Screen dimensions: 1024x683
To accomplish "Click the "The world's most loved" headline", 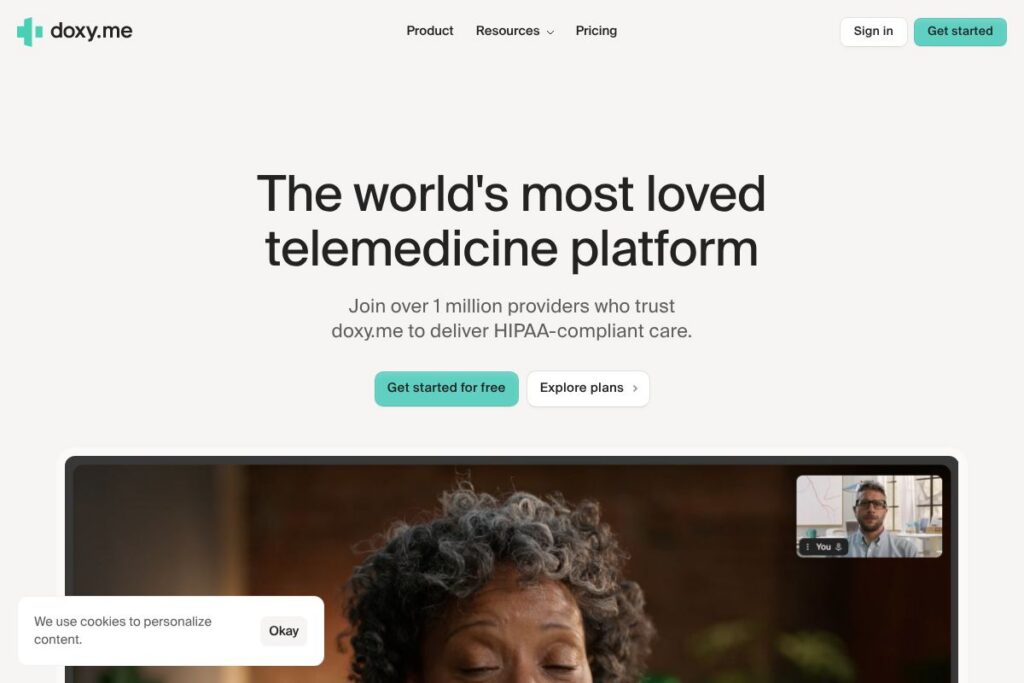I will (511, 194).
